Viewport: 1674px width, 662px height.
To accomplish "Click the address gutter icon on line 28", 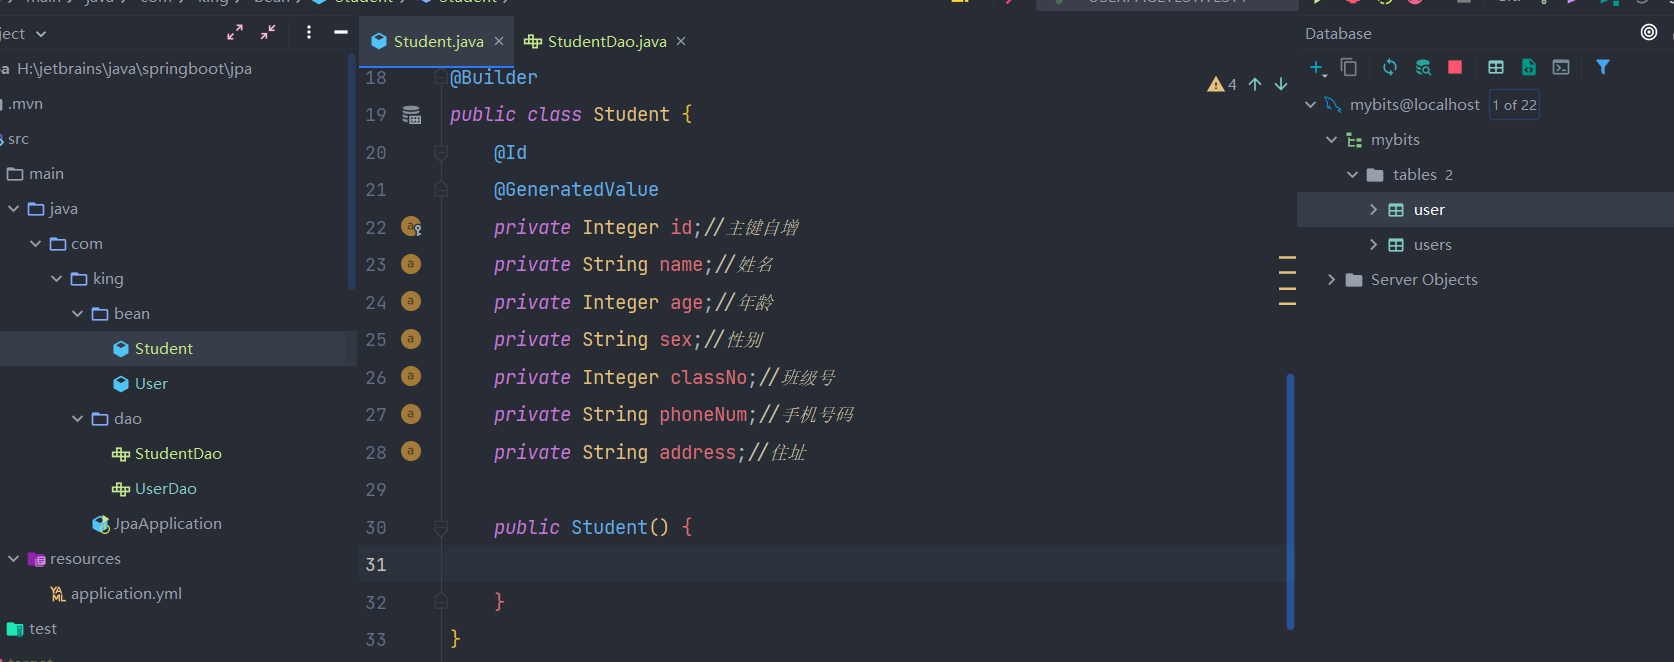I will (x=410, y=451).
